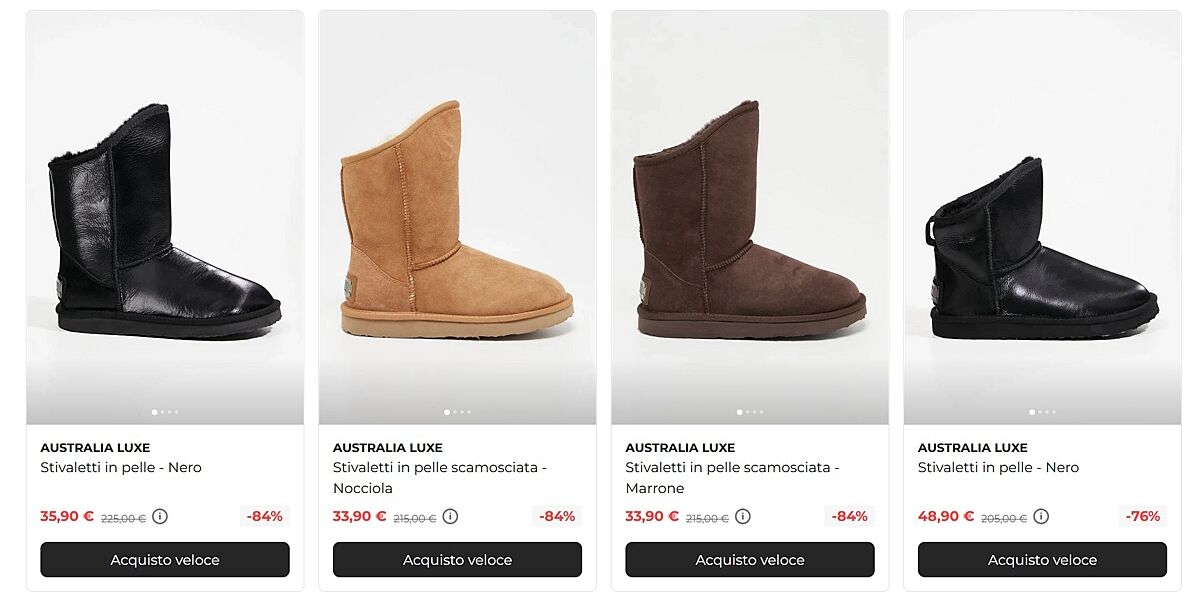Screen dimensions: 1200x601
Task: Open short black leather boot image
Action: click(x=1042, y=218)
